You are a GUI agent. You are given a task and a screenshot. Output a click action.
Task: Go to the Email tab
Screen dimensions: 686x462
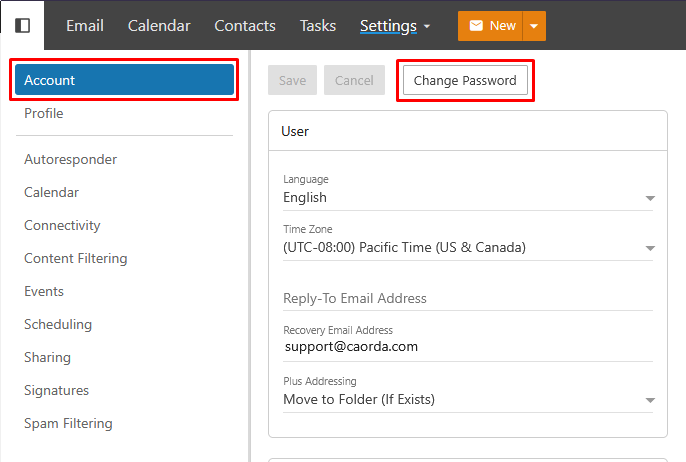tap(85, 26)
